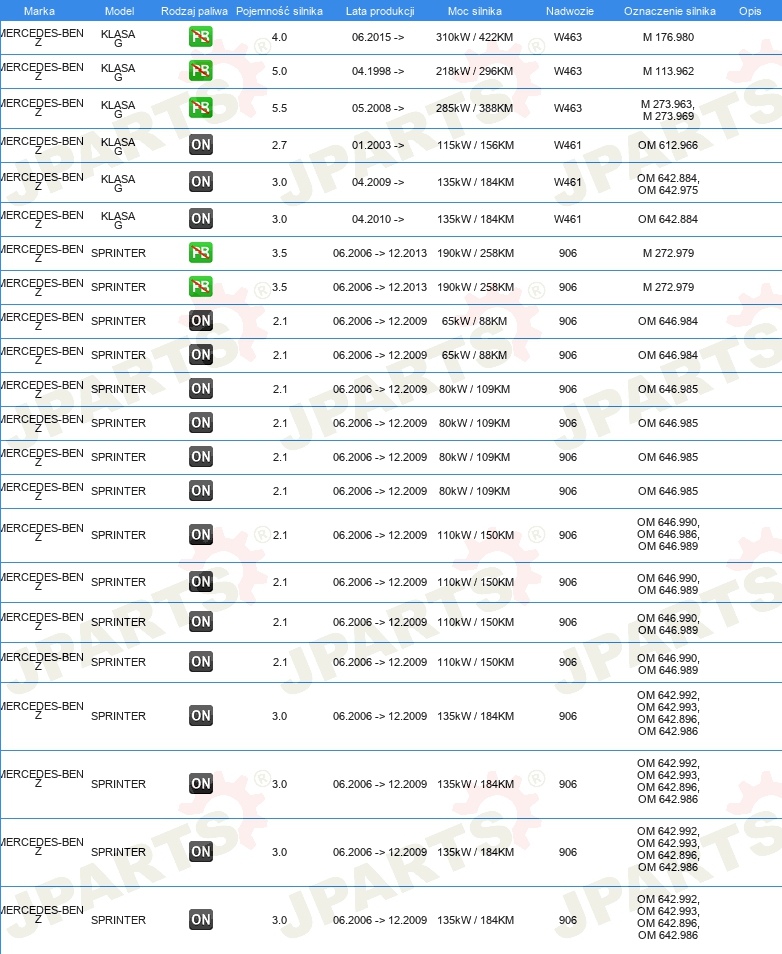
Task: Click W463 body code in the 5.5 row
Action: click(568, 108)
